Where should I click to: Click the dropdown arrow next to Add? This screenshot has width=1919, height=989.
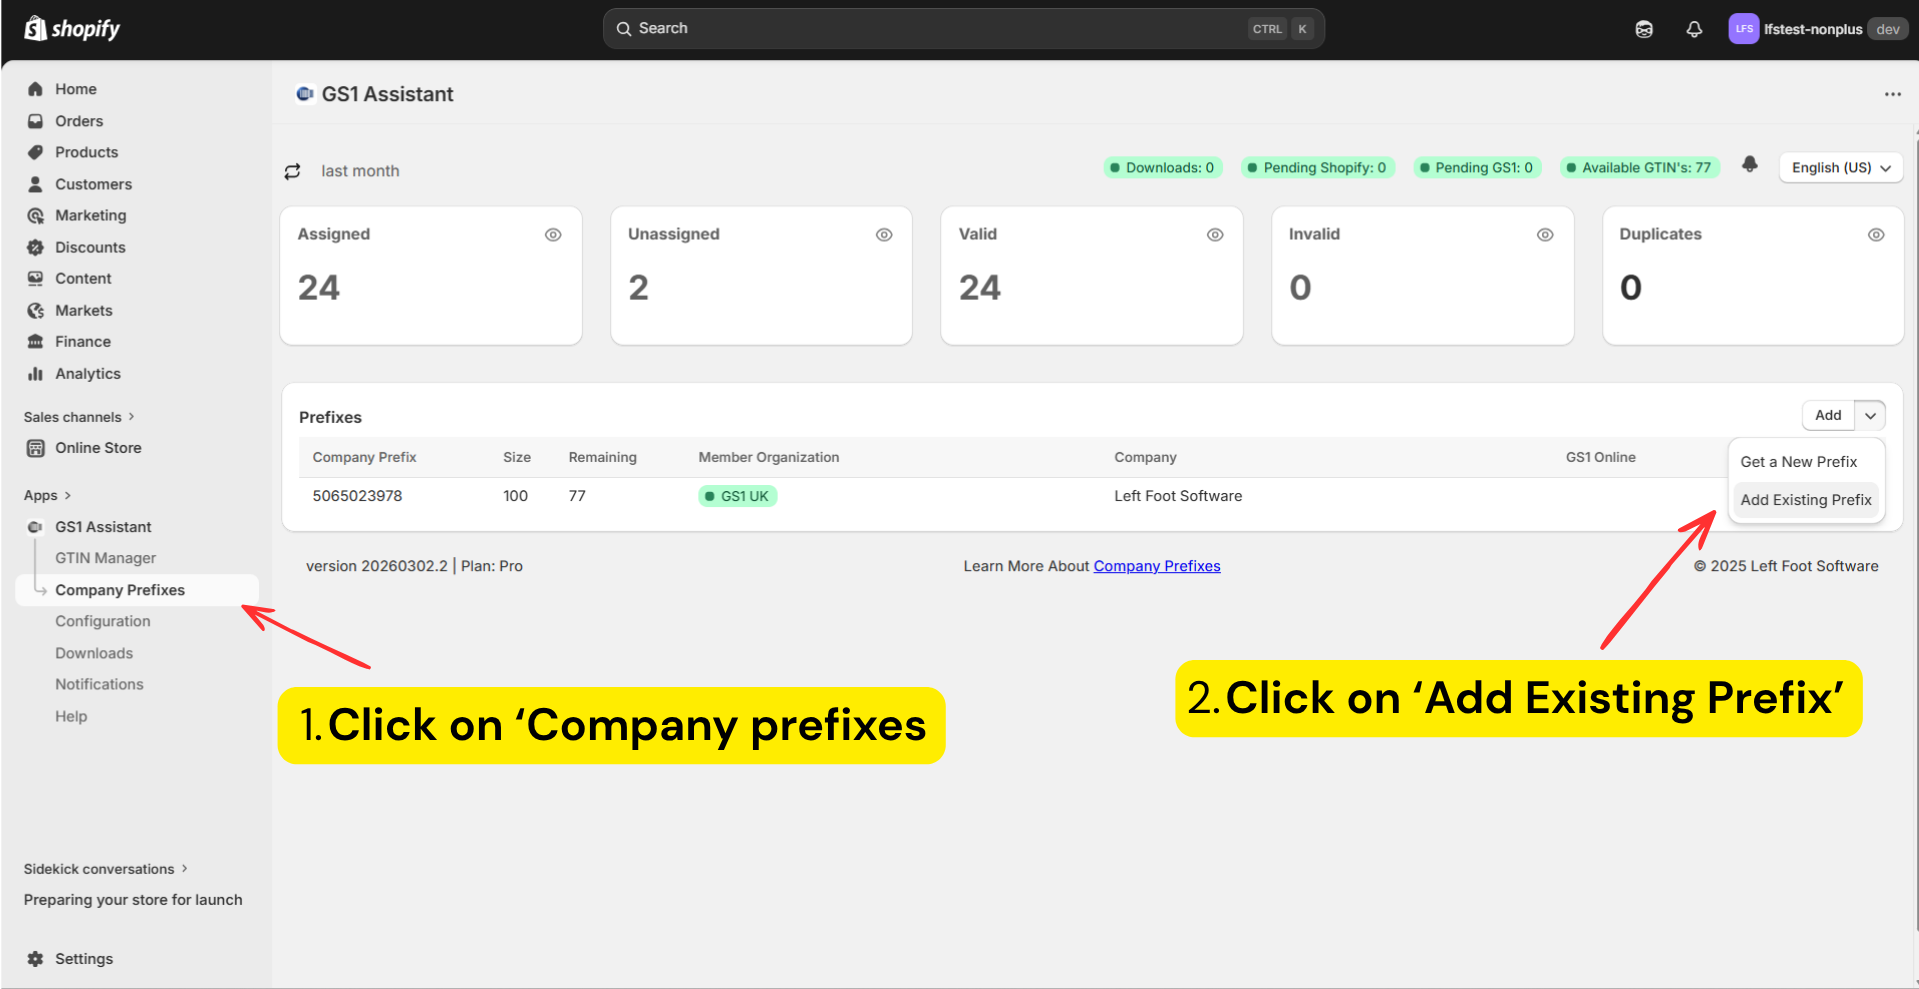(x=1870, y=415)
